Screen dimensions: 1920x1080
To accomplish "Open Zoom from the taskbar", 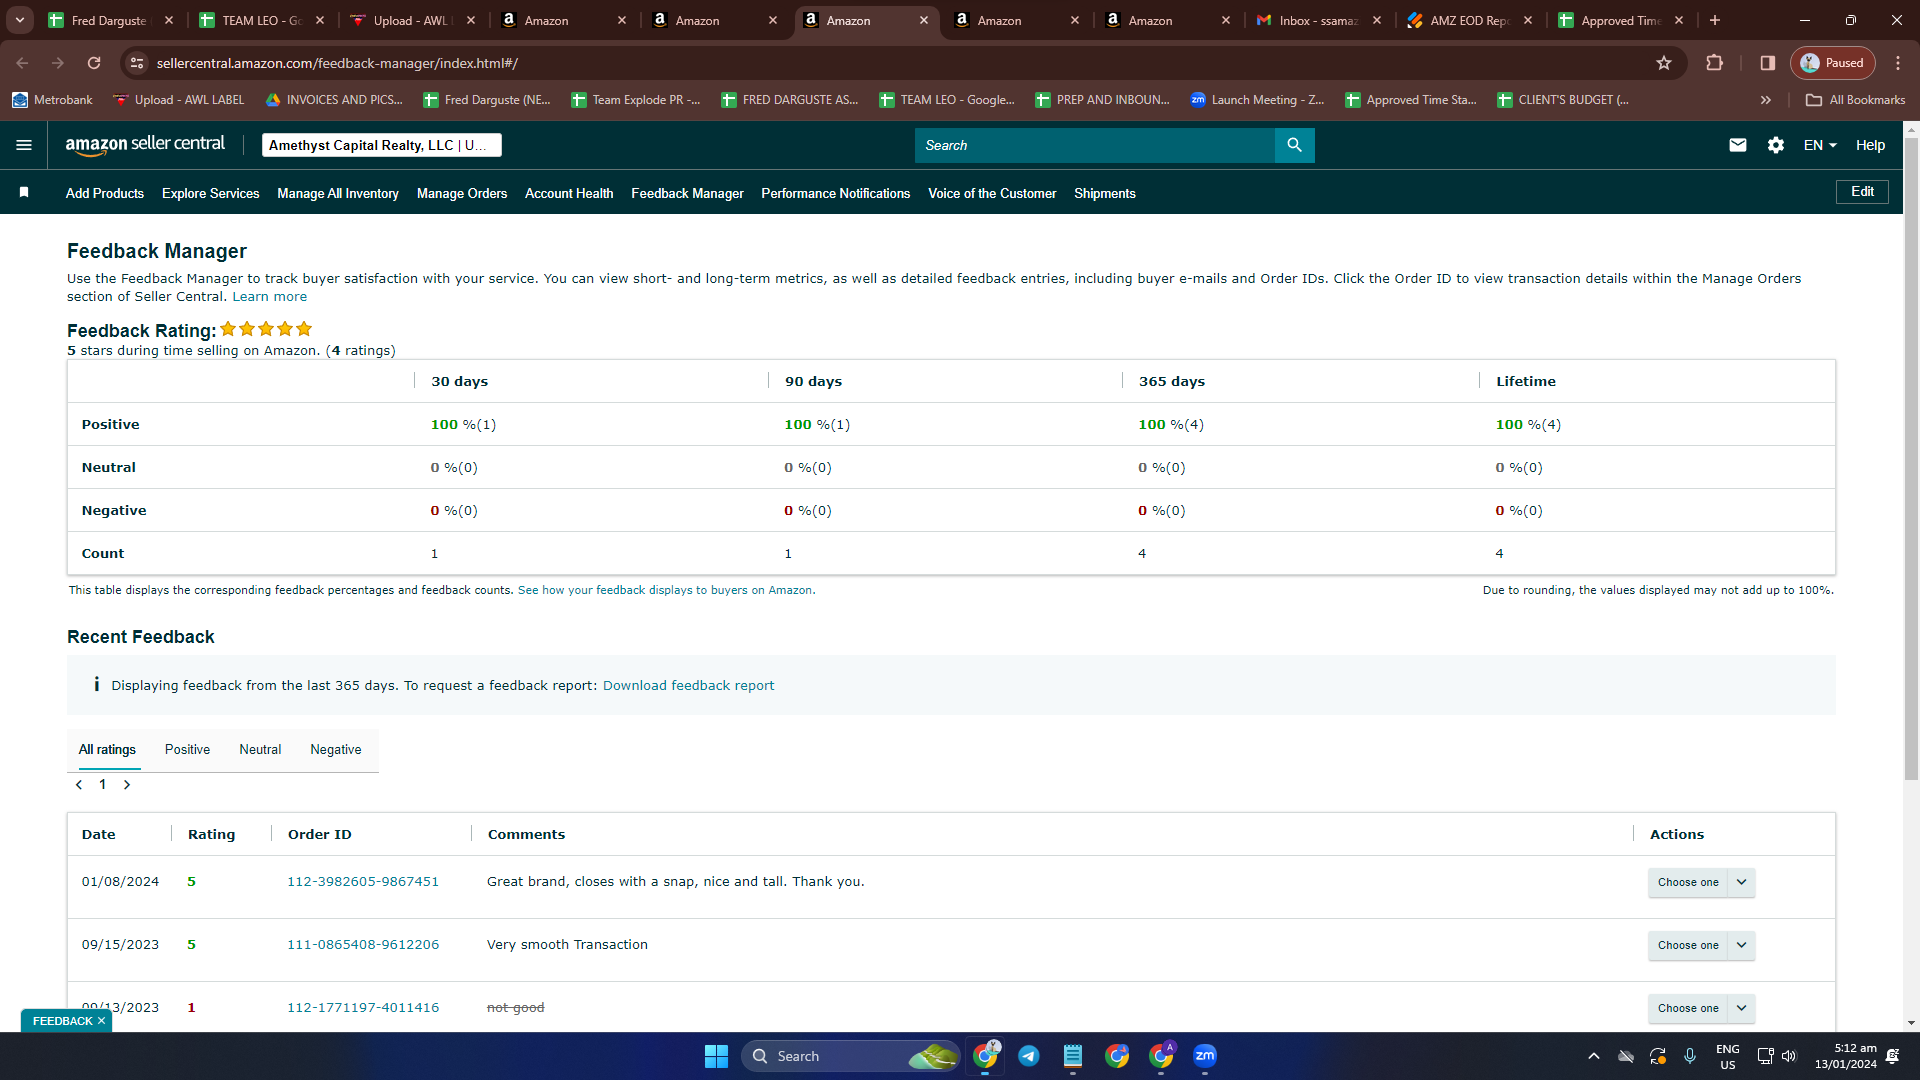I will click(1205, 1056).
